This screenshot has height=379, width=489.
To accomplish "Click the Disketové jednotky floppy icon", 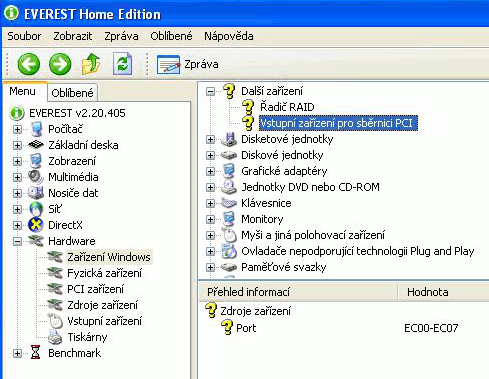I will [229, 139].
